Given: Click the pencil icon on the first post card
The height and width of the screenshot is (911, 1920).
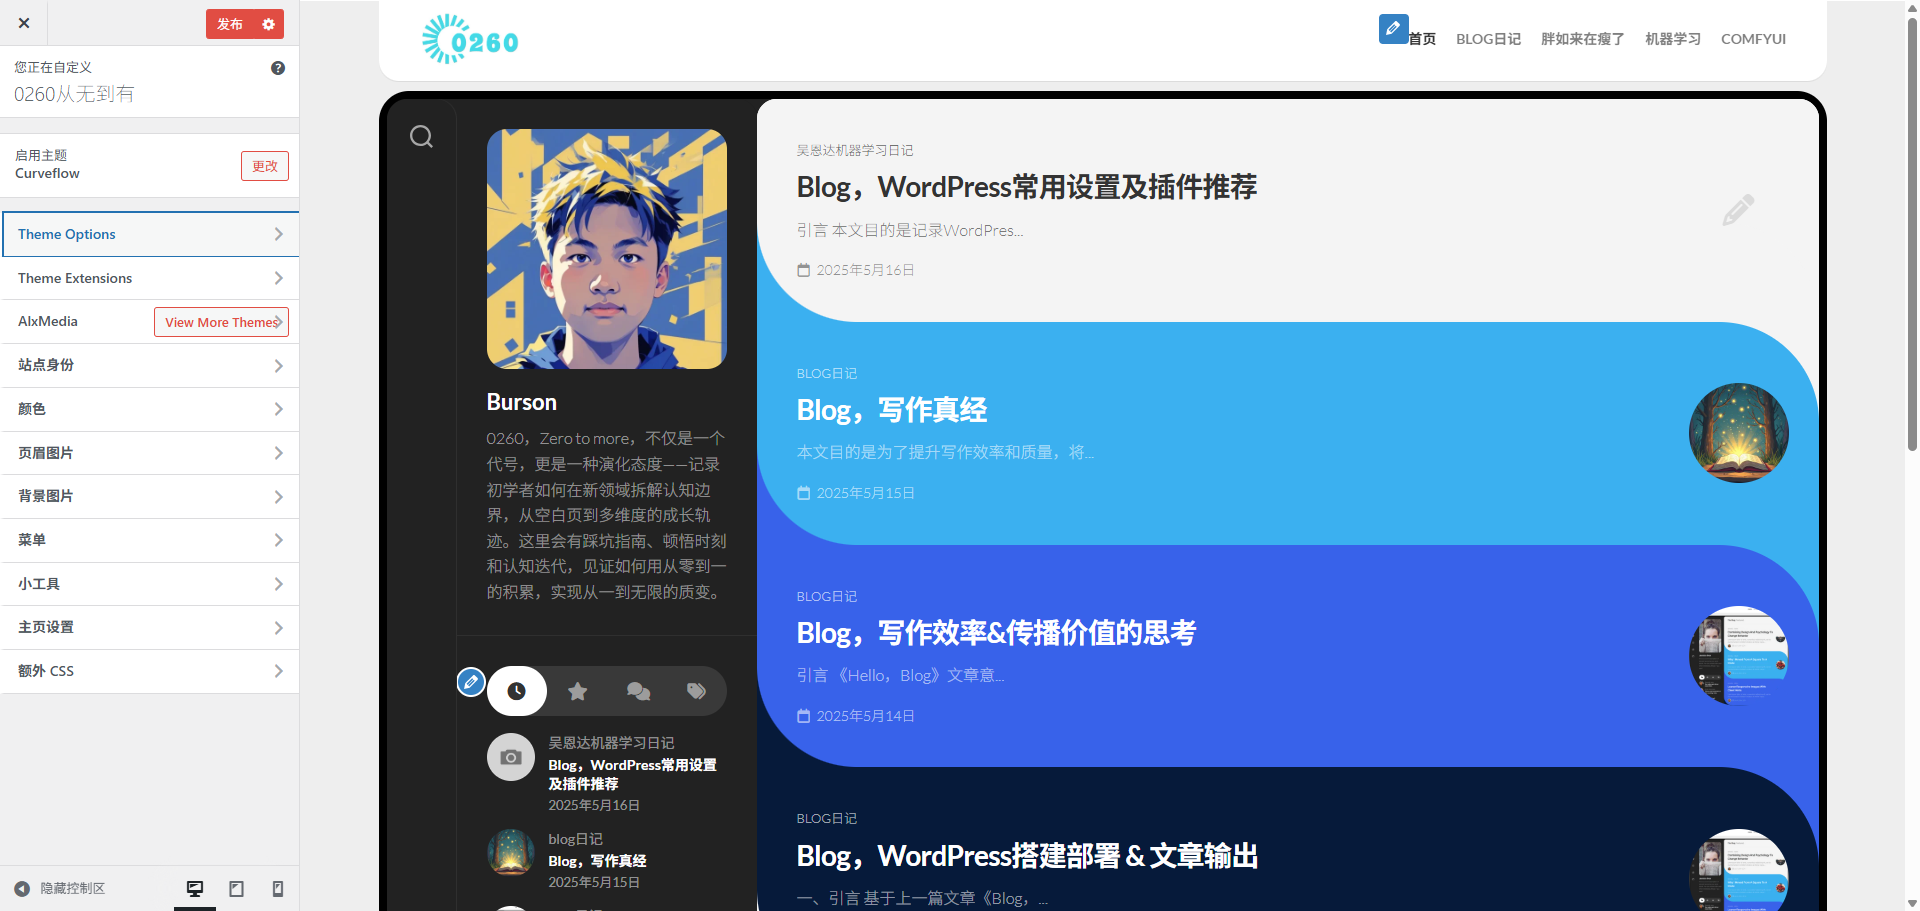Looking at the screenshot, I should (1738, 209).
